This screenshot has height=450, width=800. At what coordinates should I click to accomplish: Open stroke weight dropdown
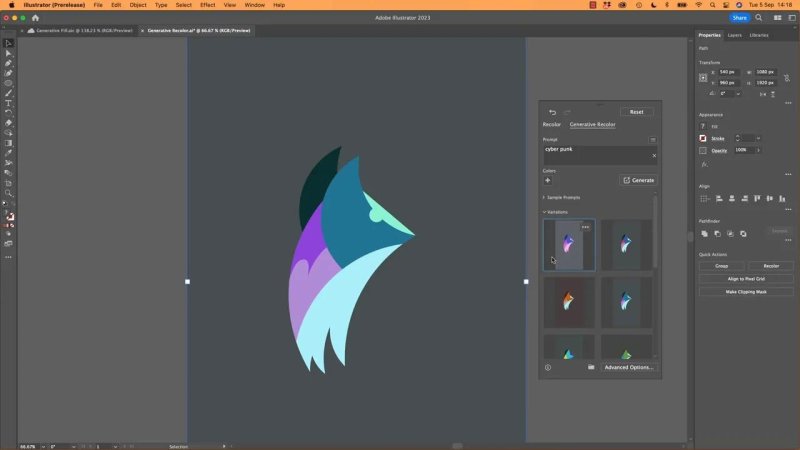click(x=758, y=138)
